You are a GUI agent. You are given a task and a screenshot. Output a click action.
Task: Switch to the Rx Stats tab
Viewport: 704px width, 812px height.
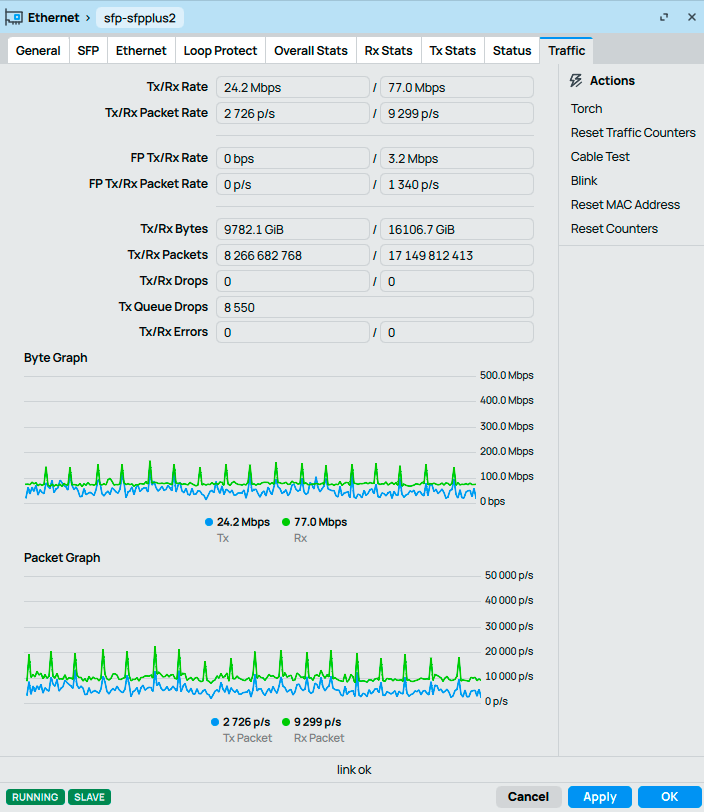coord(389,51)
